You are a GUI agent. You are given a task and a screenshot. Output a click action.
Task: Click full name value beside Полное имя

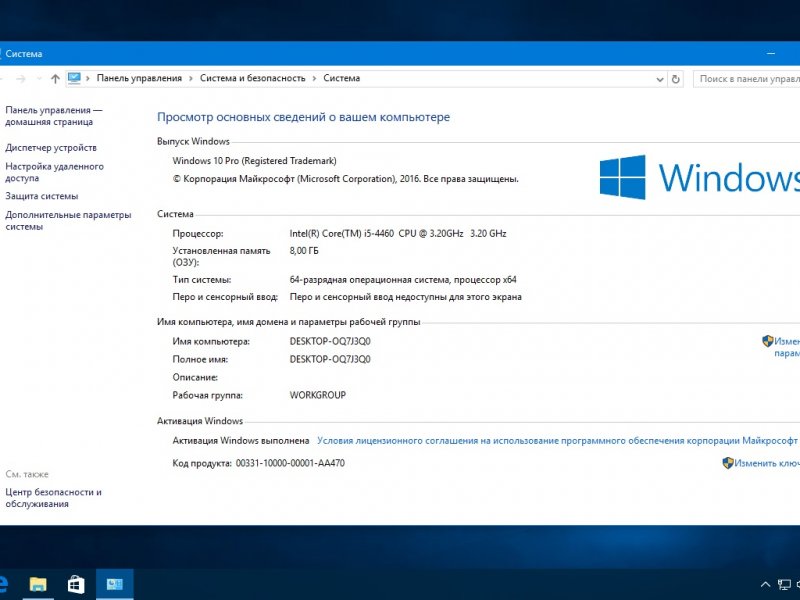[x=330, y=359]
